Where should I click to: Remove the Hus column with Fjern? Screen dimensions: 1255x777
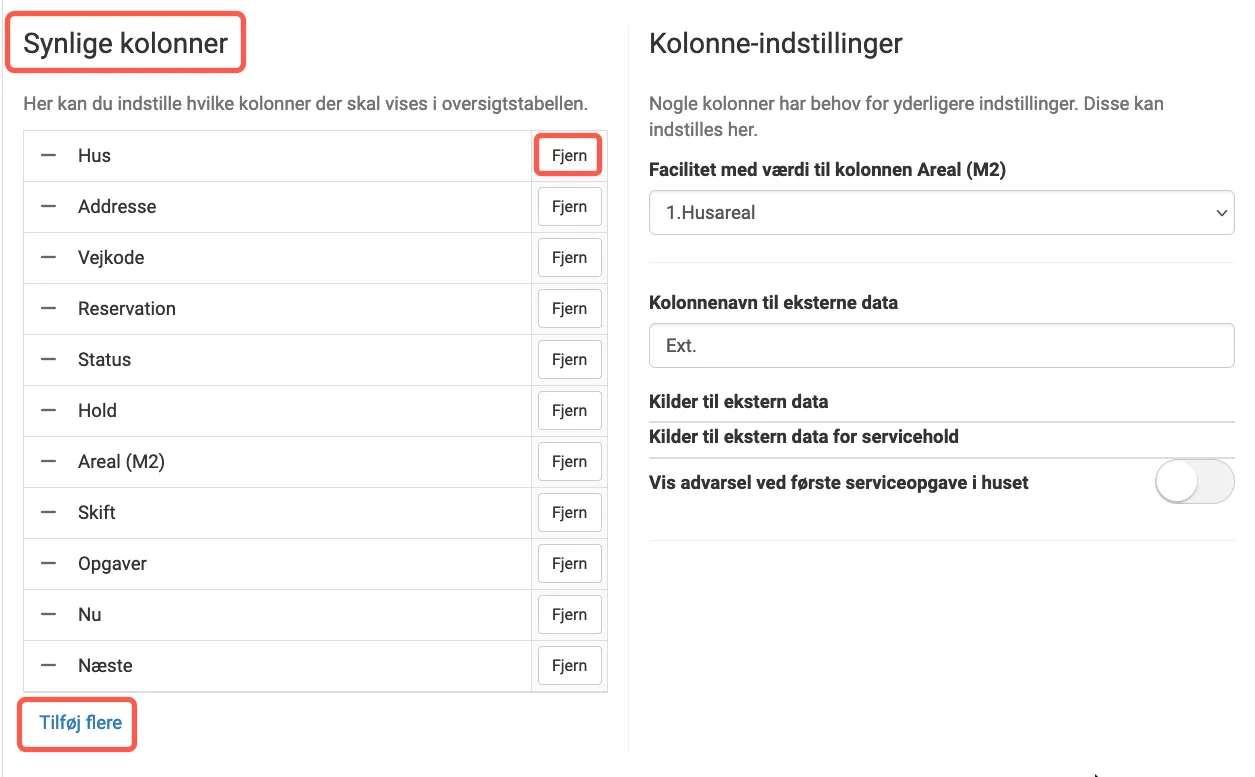(x=569, y=155)
